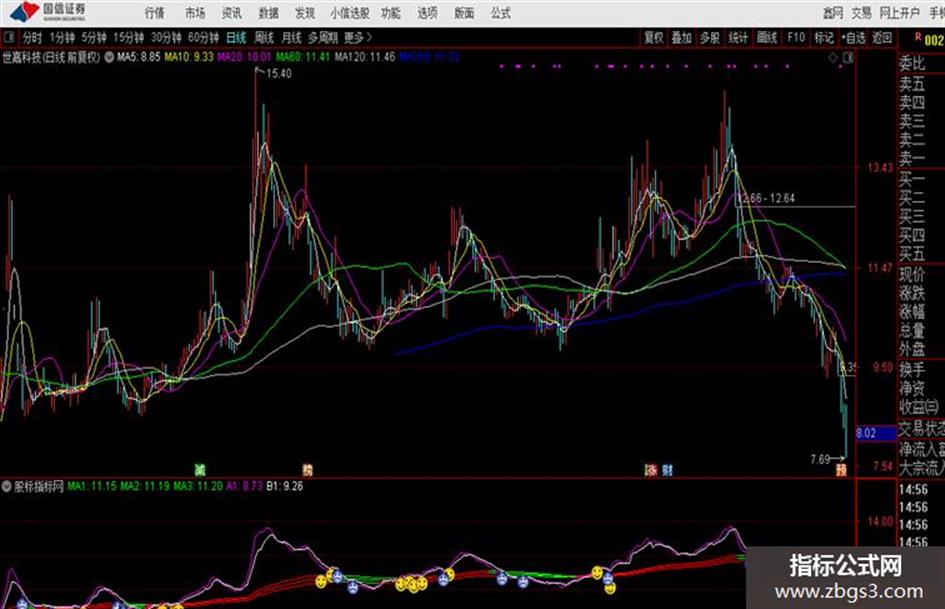Click the diamond icon at chart top-right
945x609 pixels.
point(833,58)
